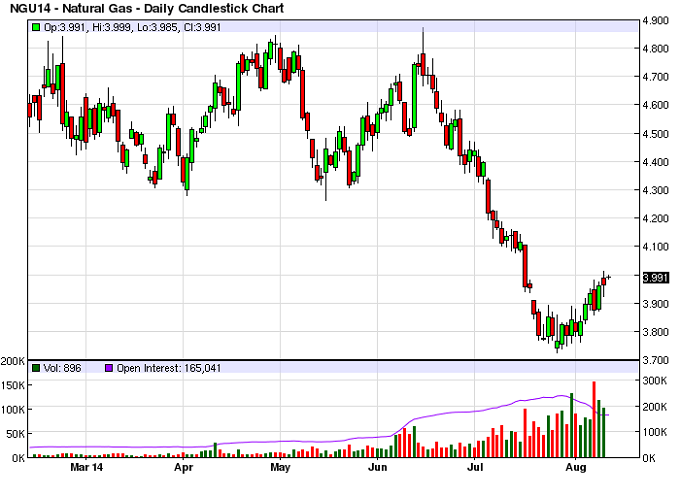The image size is (680, 497).
Task: Click the 'Open Interest: 165,041' label
Action: (x=169, y=368)
